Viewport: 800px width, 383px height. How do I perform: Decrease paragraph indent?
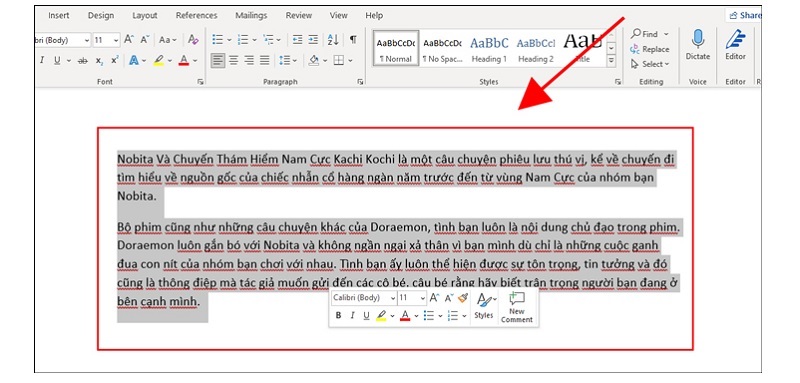pos(297,39)
